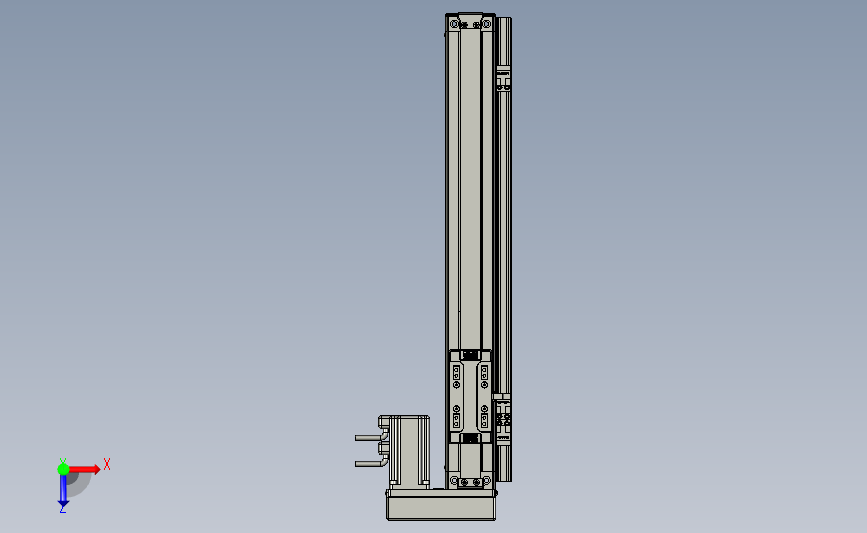
Task: Select the motor housing next to the rail
Action: (409, 452)
